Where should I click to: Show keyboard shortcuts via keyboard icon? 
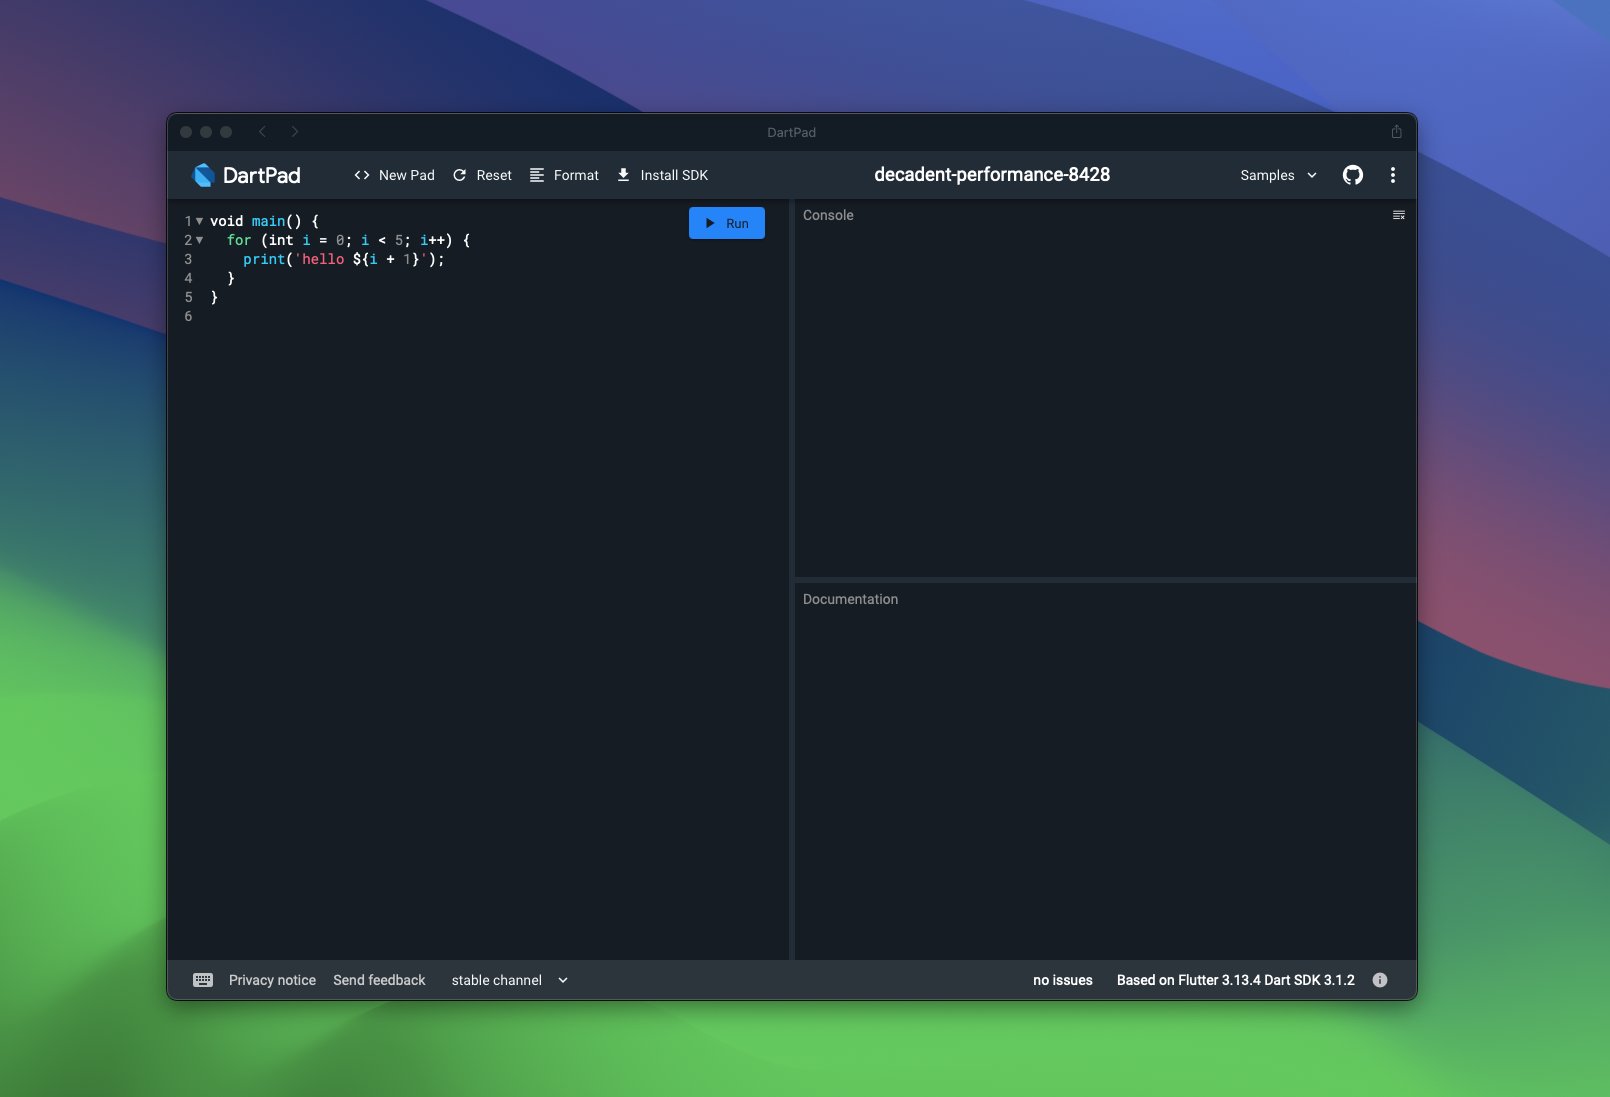click(203, 980)
